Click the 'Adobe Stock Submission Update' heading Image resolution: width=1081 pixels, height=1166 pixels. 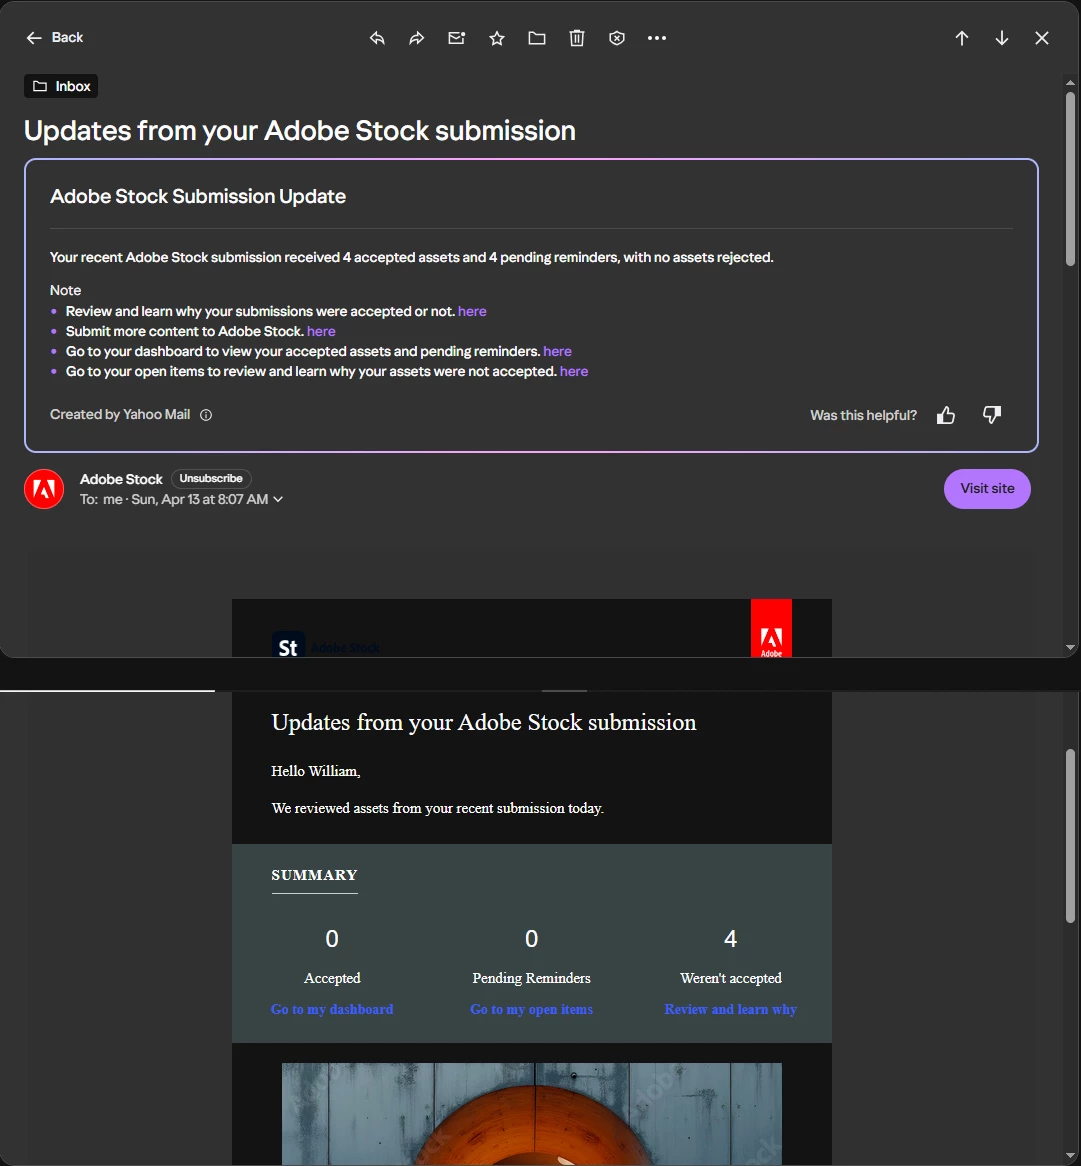point(198,196)
